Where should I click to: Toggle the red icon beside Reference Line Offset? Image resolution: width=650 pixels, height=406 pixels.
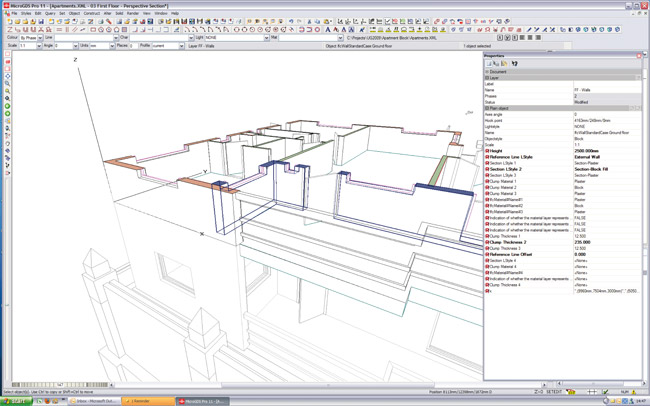[487, 254]
